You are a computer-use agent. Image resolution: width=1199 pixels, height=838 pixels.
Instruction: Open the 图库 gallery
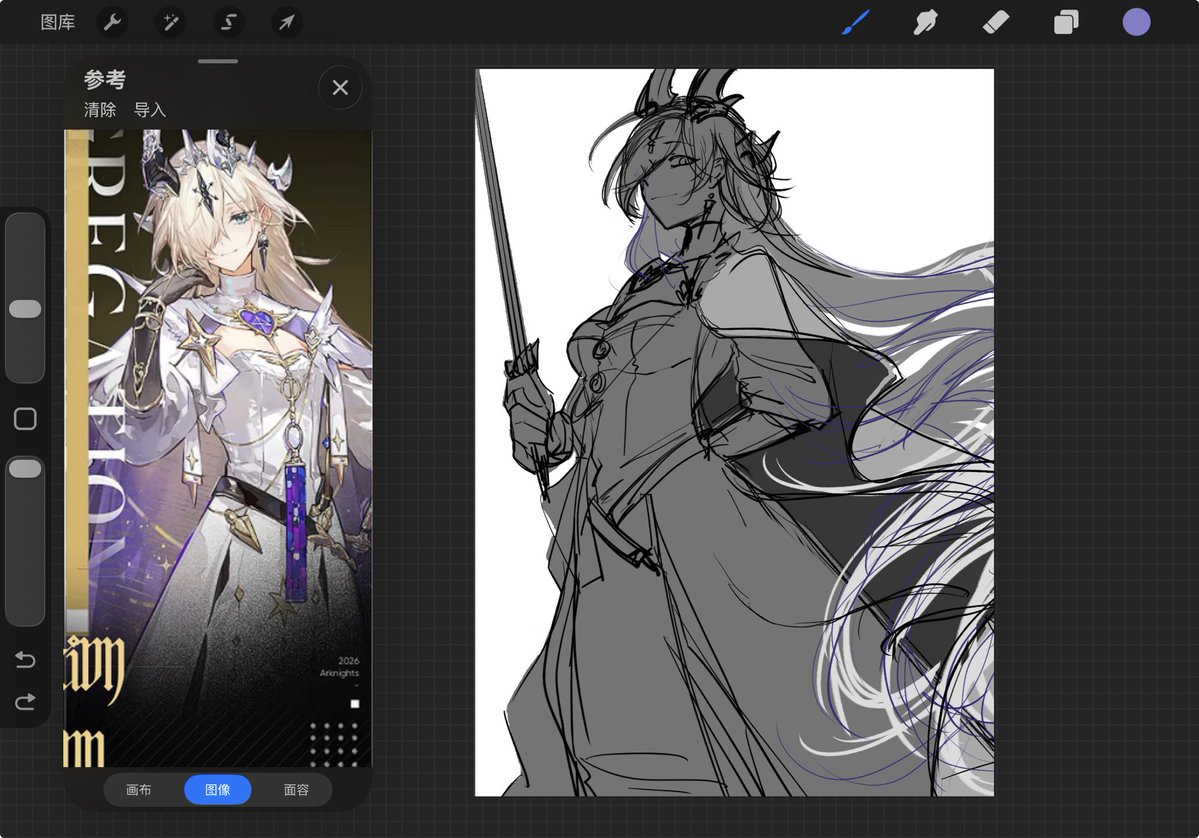[x=57, y=22]
